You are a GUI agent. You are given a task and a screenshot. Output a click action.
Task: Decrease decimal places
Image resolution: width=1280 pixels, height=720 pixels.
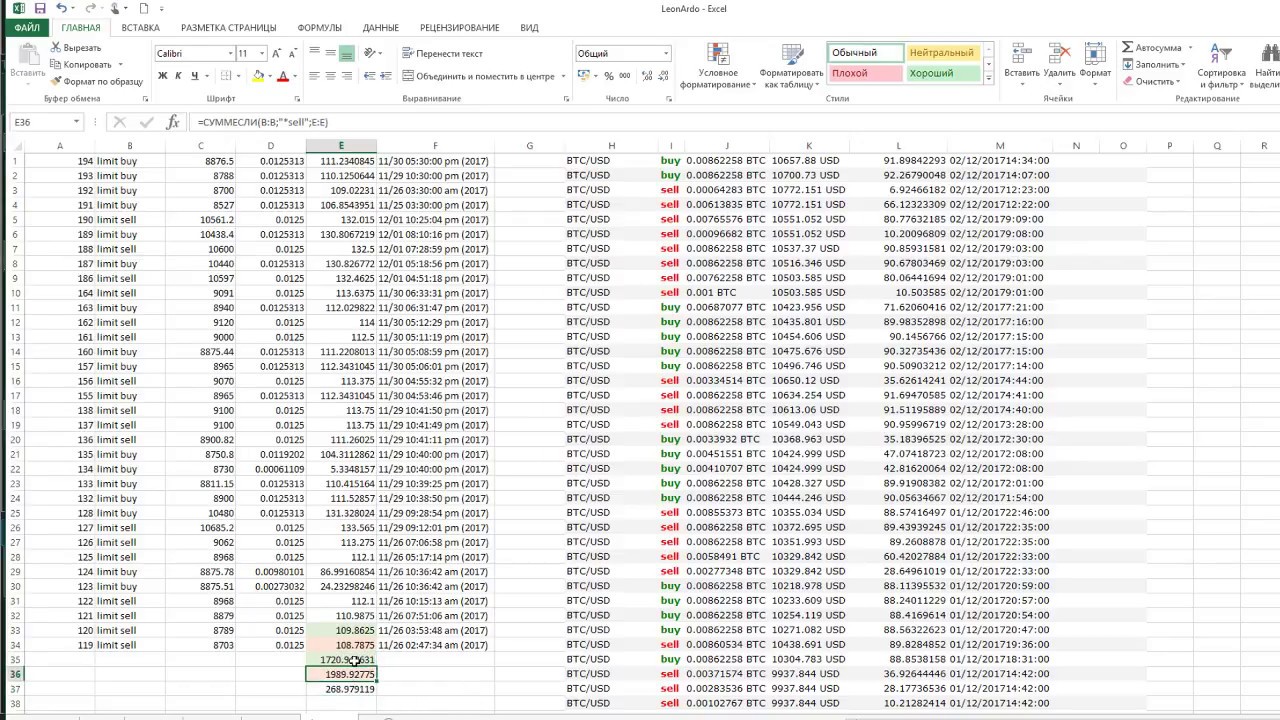[x=662, y=76]
